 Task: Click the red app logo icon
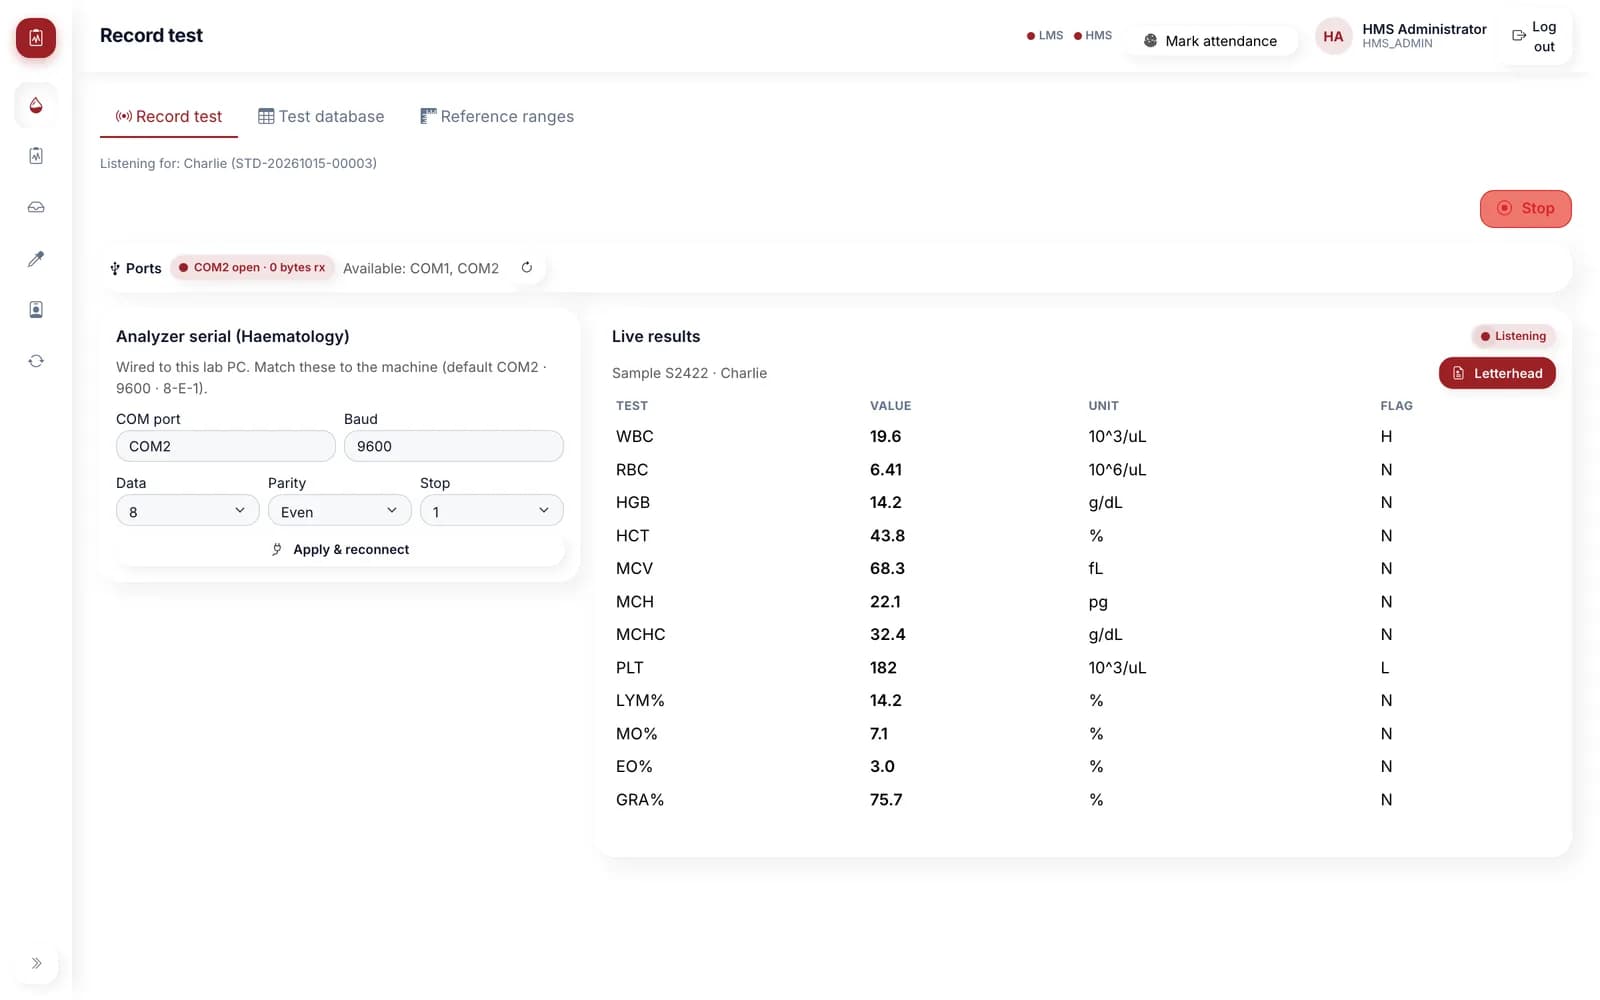pos(36,38)
